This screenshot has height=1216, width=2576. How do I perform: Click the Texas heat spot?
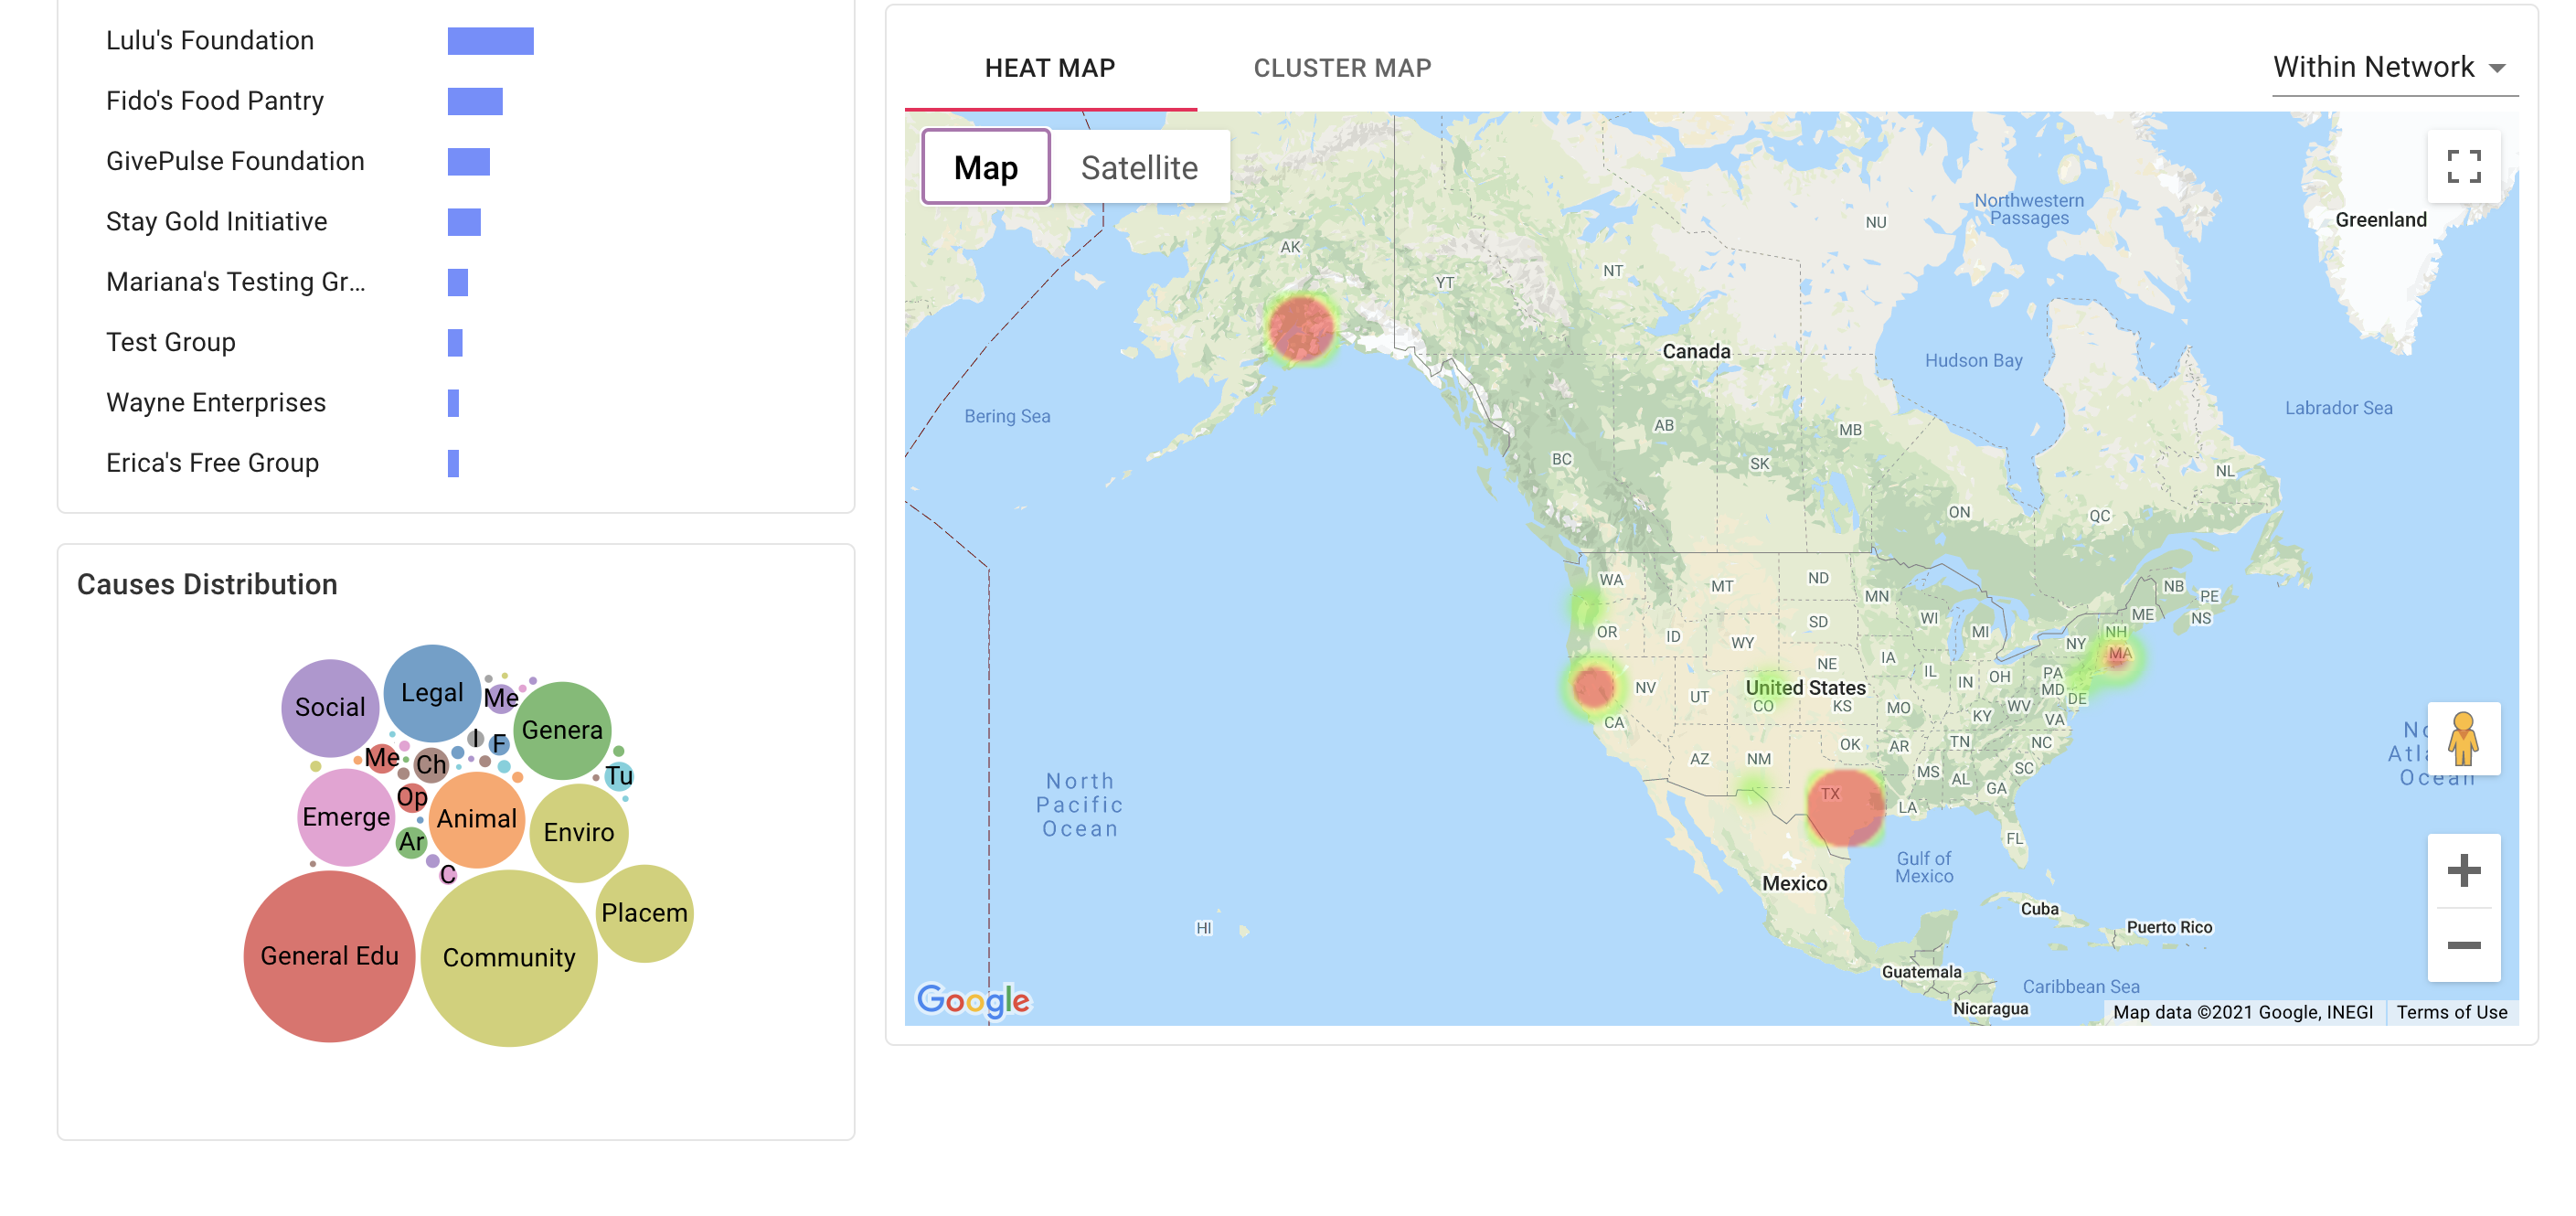[x=1845, y=808]
